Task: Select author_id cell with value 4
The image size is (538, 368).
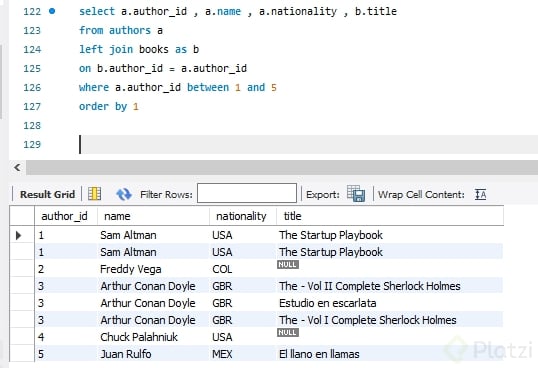Action: (x=66, y=337)
